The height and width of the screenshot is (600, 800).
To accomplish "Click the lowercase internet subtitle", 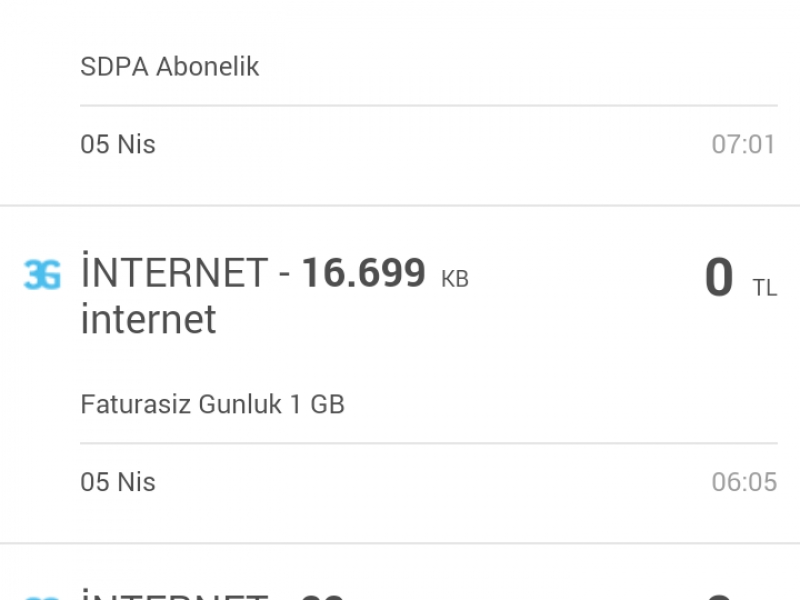I will tap(148, 320).
